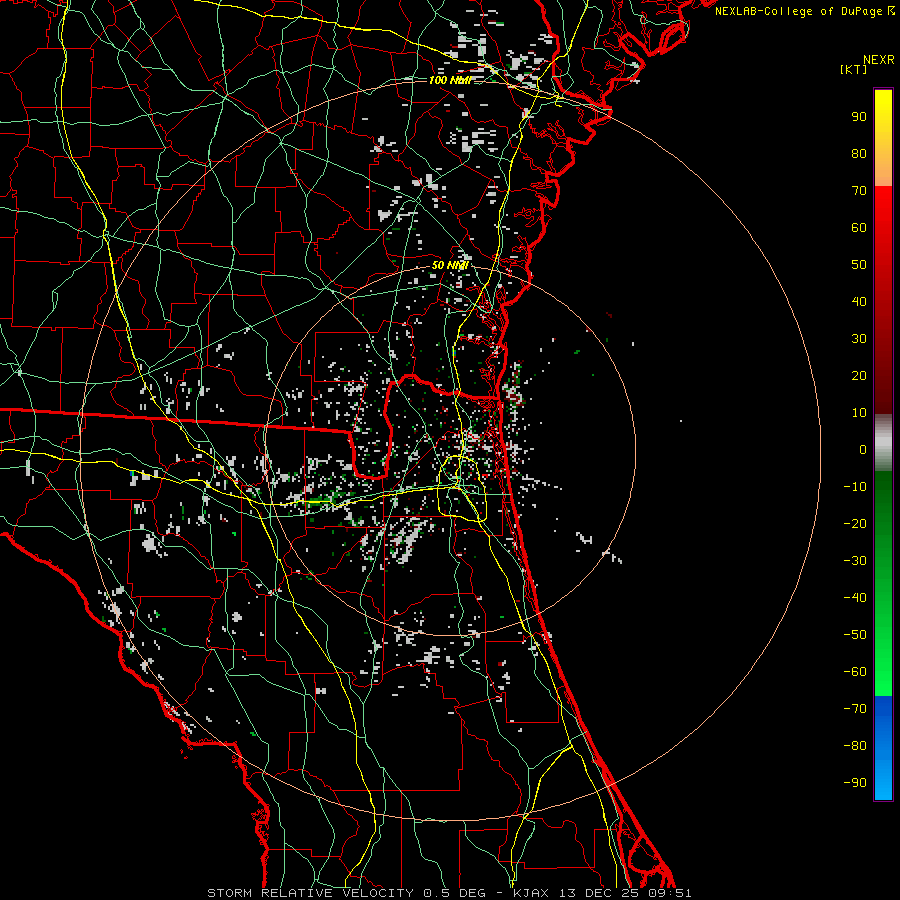The width and height of the screenshot is (900, 900).
Task: Click the 90 value on the velocity scale
Action: click(x=859, y=117)
